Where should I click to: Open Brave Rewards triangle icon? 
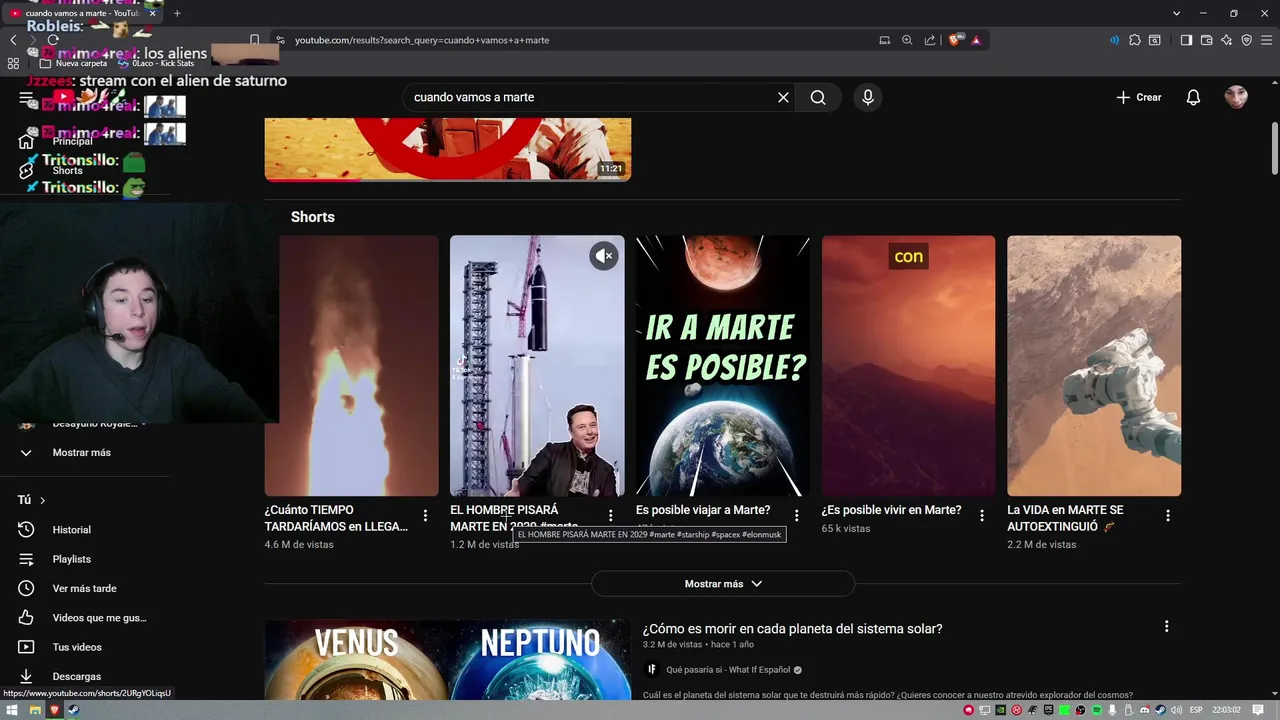(x=976, y=40)
